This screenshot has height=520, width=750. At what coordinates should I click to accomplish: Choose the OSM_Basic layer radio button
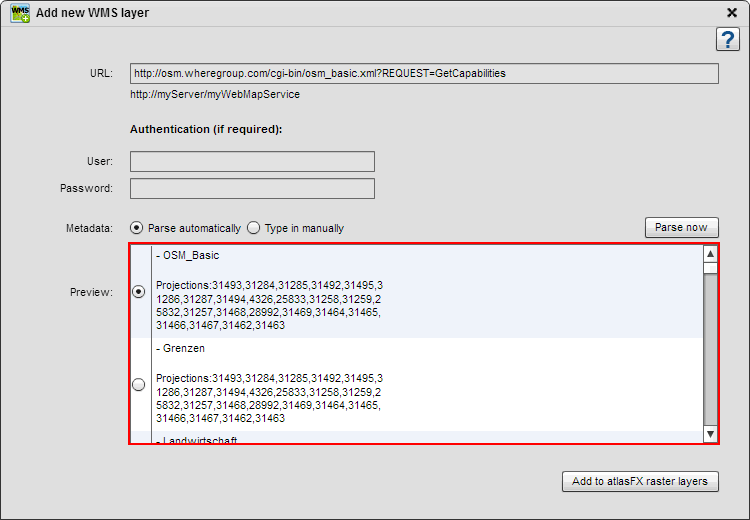click(139, 291)
